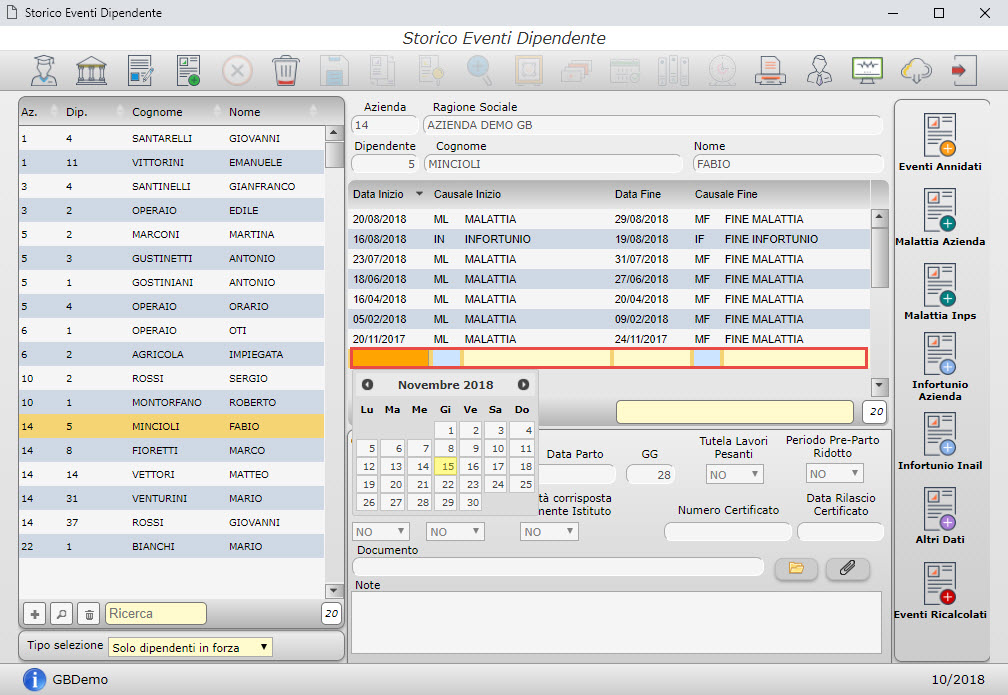Open the edit document toolbar icon
Screen dimensions: 1008x695
tap(140, 71)
